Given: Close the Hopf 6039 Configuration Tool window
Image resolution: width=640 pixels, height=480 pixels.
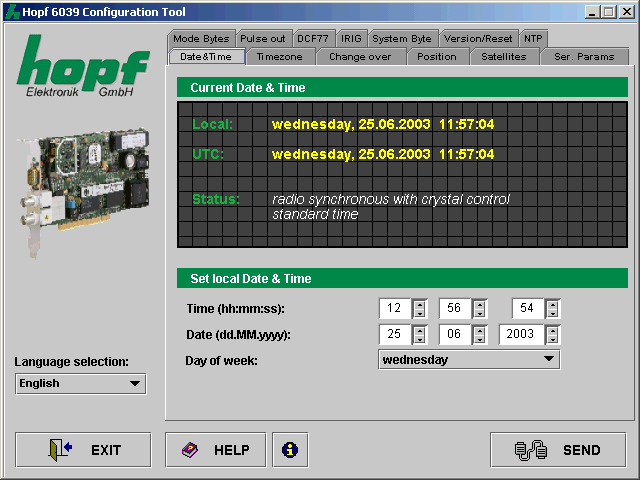Looking at the screenshot, I should point(627,12).
